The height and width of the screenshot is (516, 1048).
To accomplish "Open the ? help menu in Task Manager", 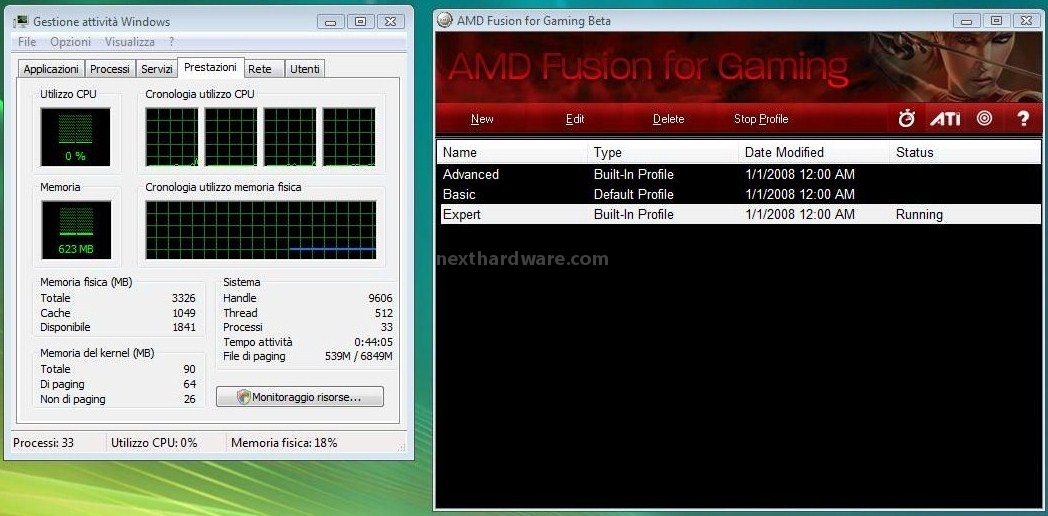I will point(171,41).
